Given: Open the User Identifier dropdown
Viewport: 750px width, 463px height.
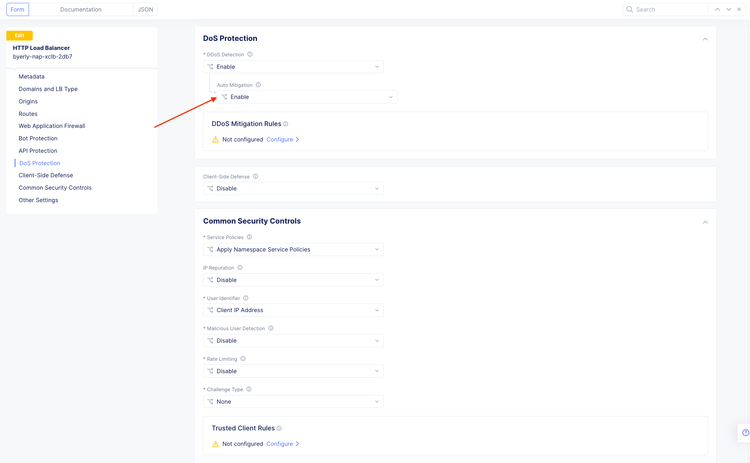Looking at the screenshot, I should click(293, 310).
